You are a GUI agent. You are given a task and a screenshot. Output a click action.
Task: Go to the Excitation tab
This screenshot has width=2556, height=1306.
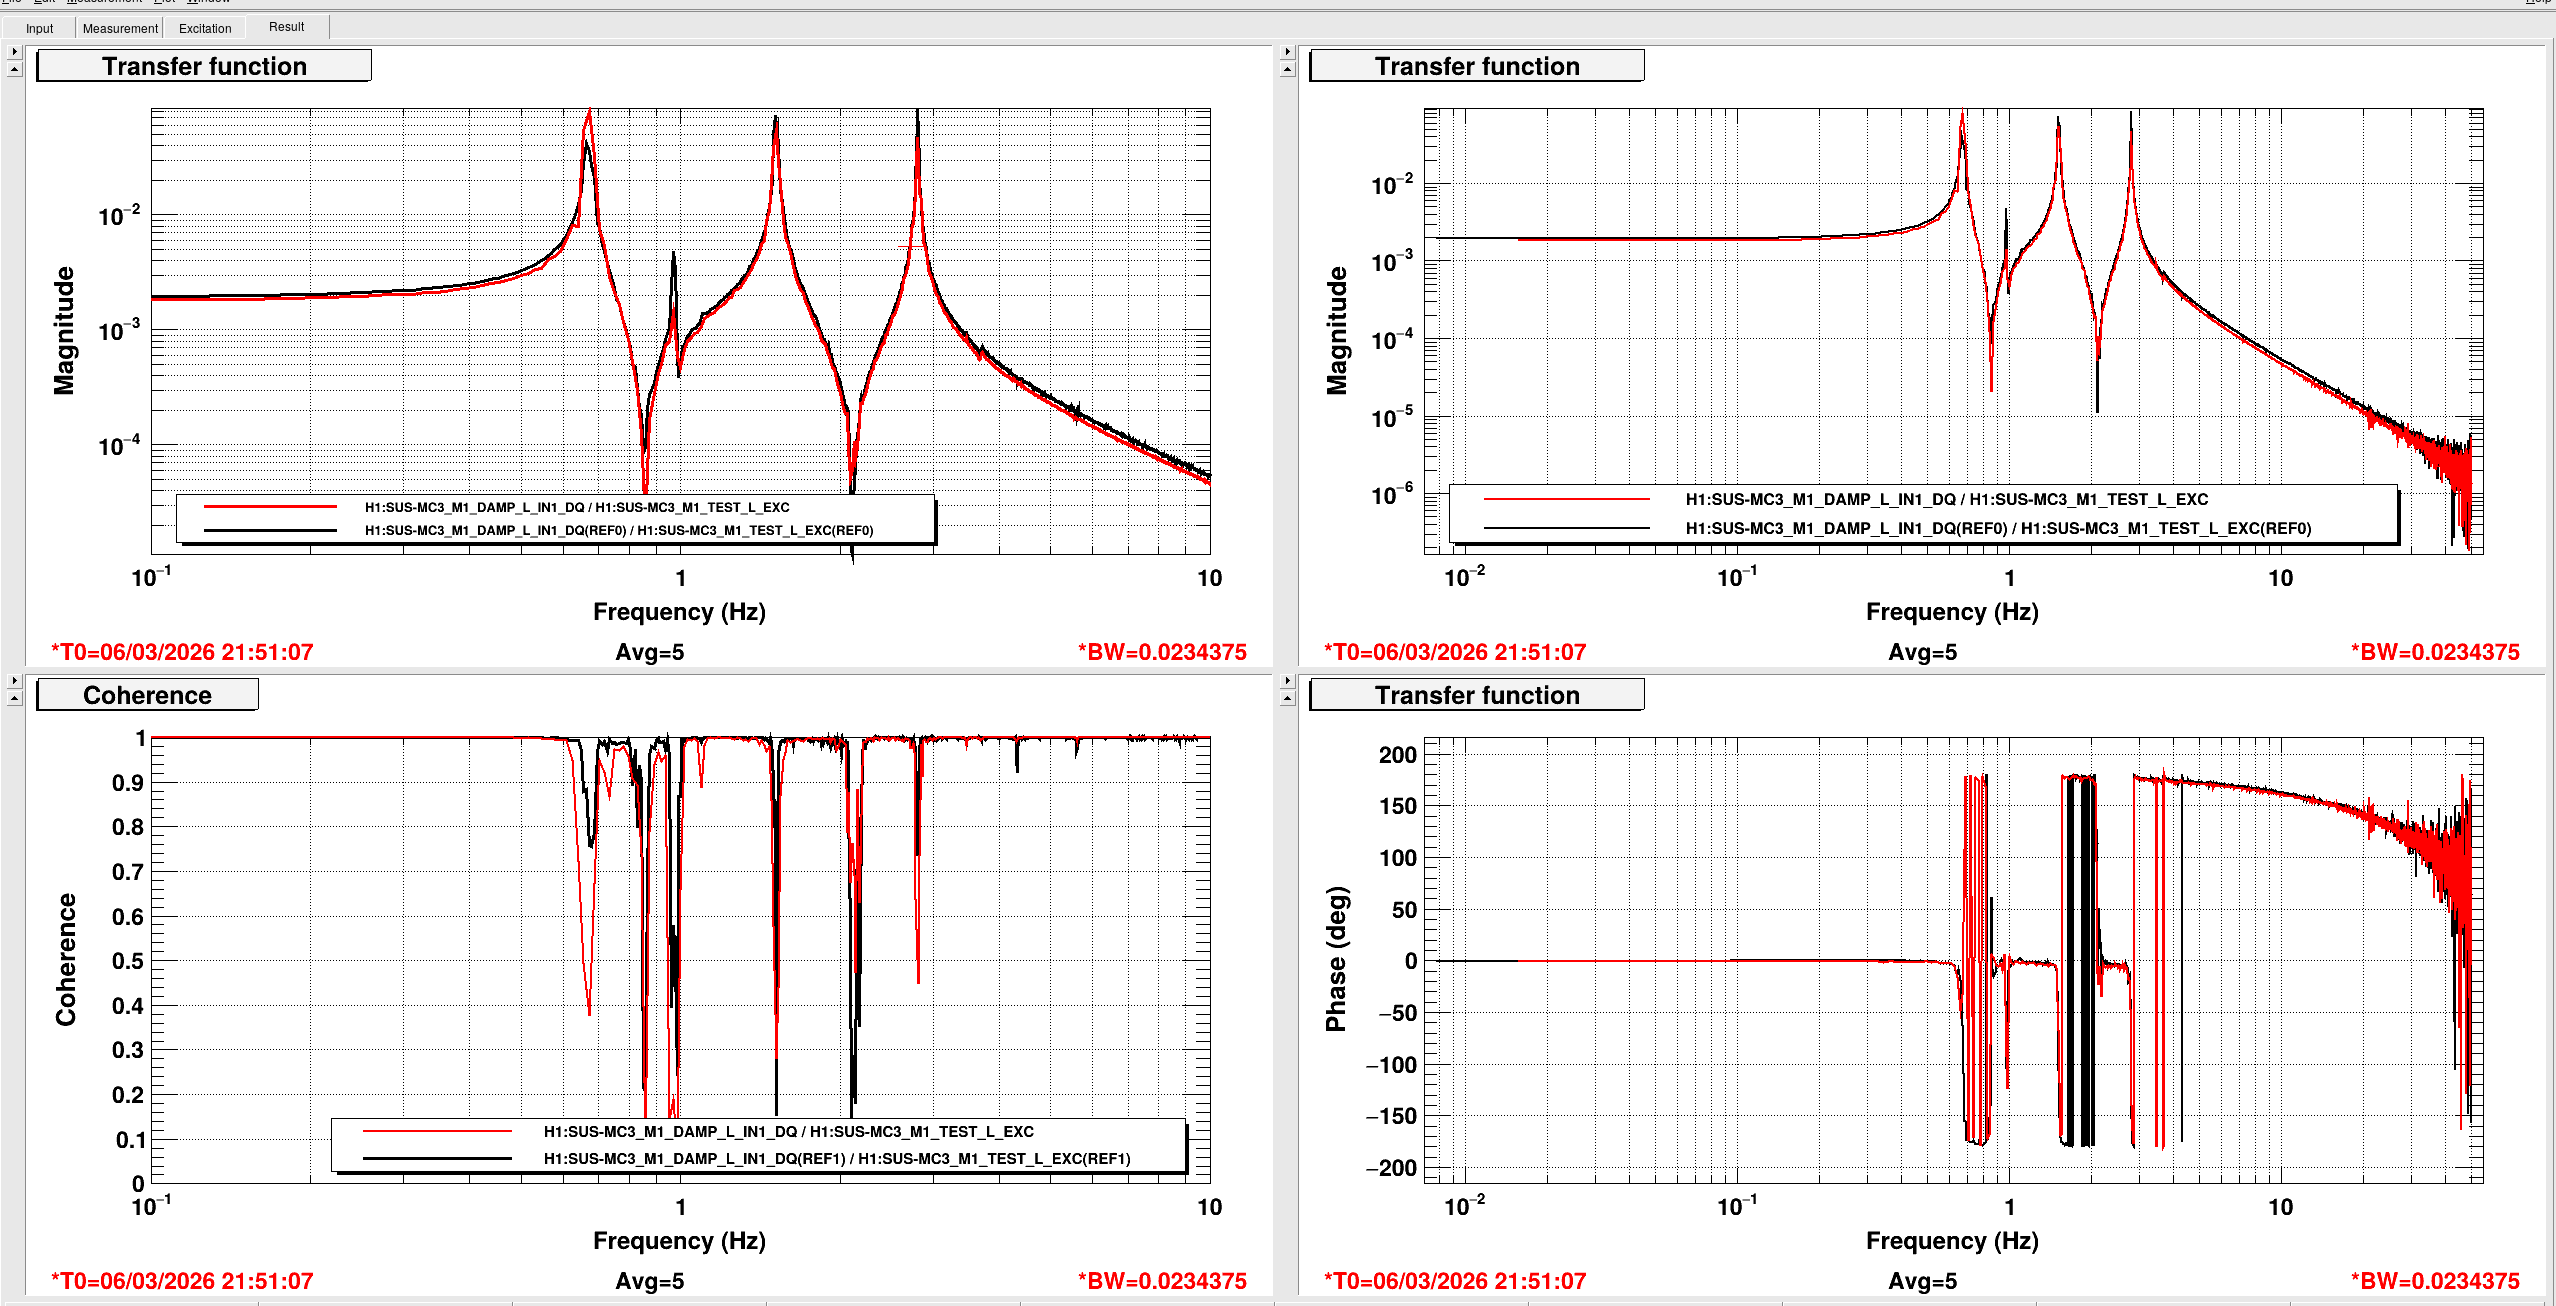click(205, 28)
